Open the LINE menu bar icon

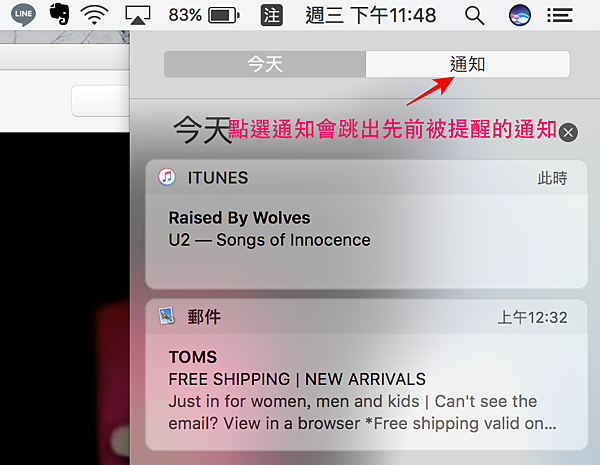[23, 15]
